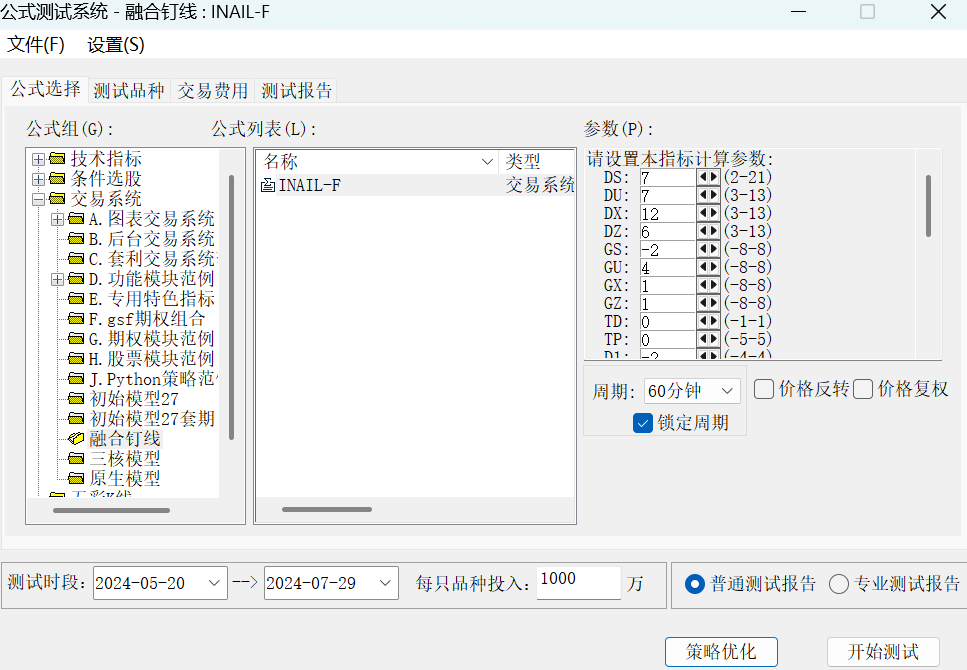Decrease GX parameter with left arrow
This screenshot has width=967, height=670.
coord(702,284)
